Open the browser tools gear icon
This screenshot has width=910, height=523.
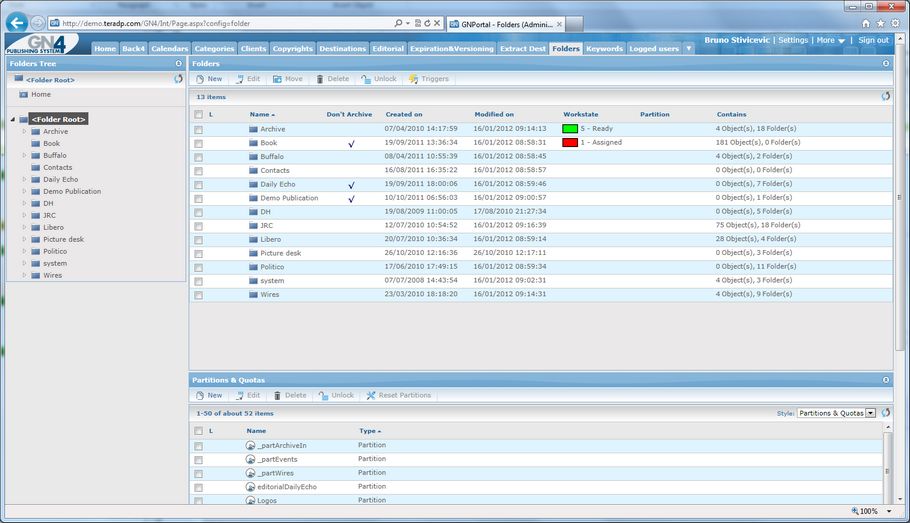(895, 24)
